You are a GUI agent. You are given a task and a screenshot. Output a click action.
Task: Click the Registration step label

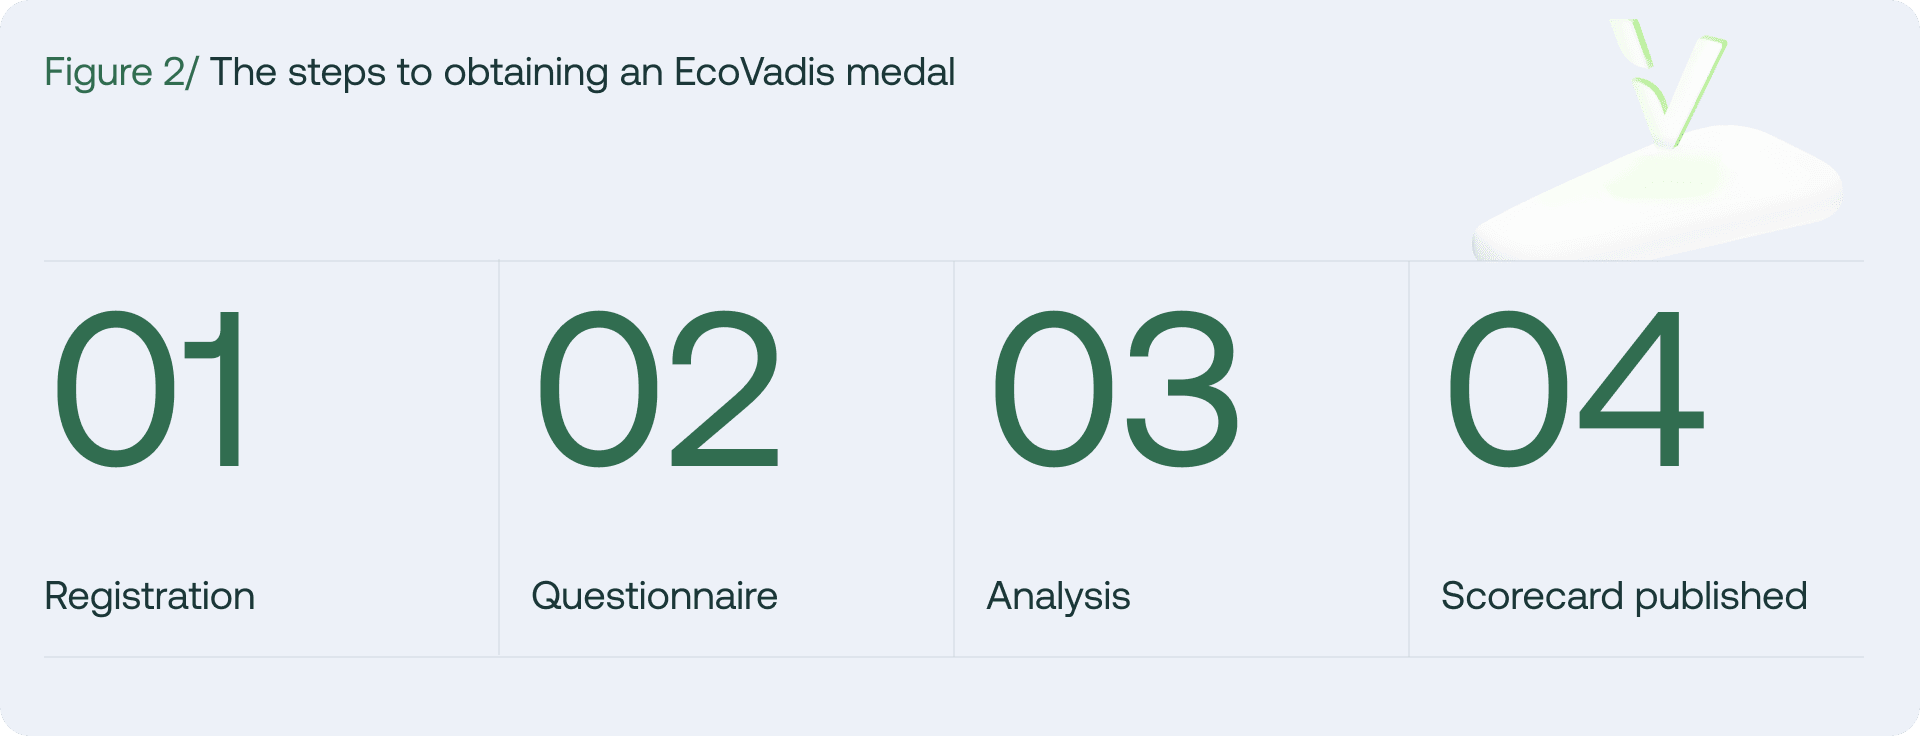[150, 596]
